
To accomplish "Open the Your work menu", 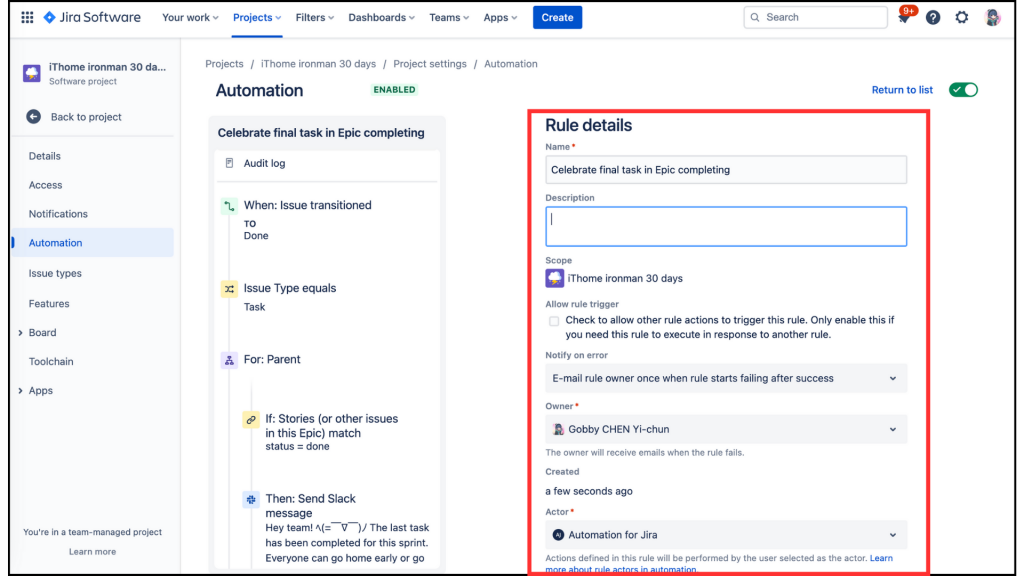I will tap(190, 18).
